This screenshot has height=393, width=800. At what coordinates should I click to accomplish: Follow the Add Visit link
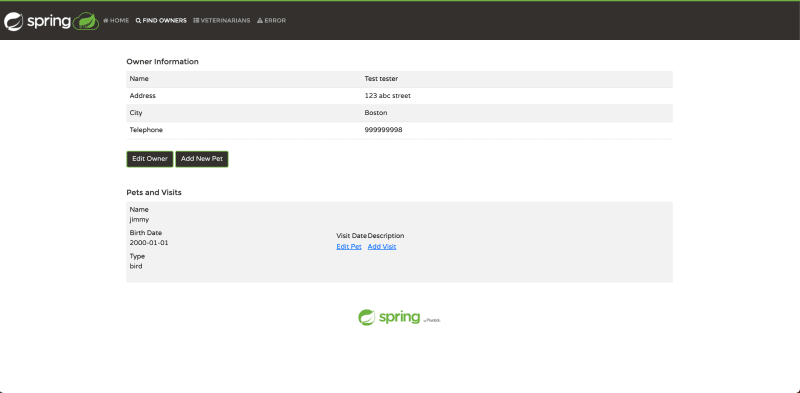(382, 247)
